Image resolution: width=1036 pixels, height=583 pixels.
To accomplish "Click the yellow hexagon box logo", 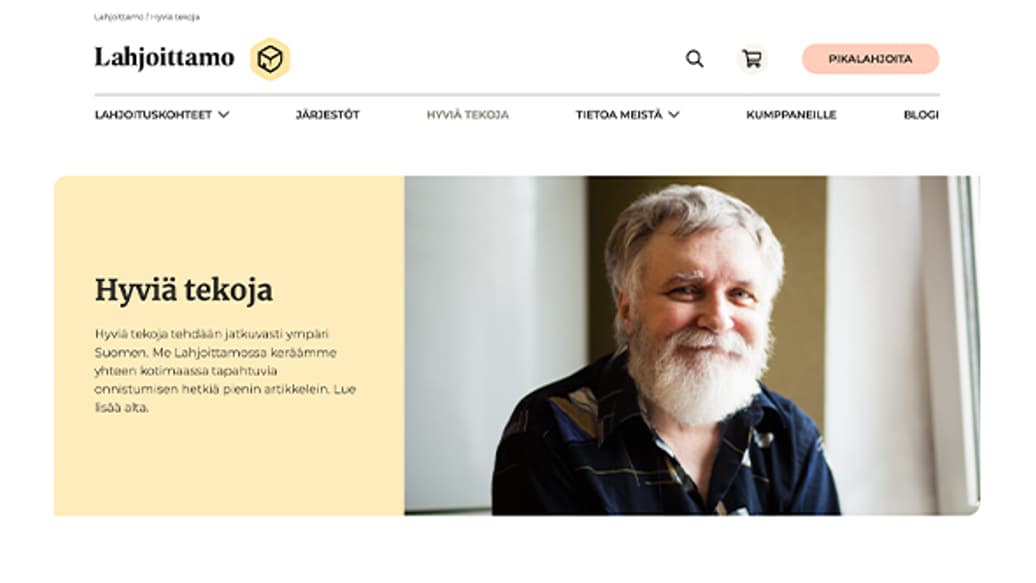I will [270, 59].
